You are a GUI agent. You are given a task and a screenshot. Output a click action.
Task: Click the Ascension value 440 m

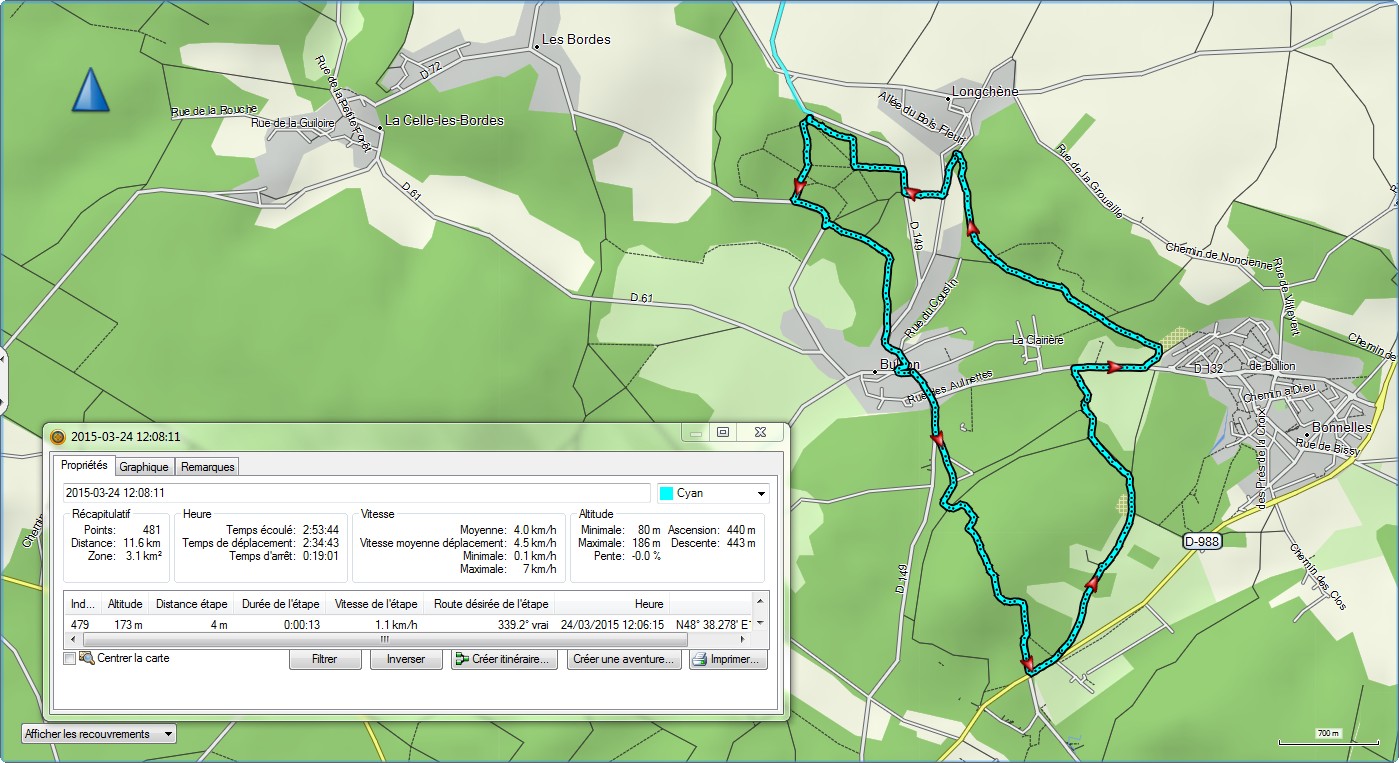click(743, 530)
